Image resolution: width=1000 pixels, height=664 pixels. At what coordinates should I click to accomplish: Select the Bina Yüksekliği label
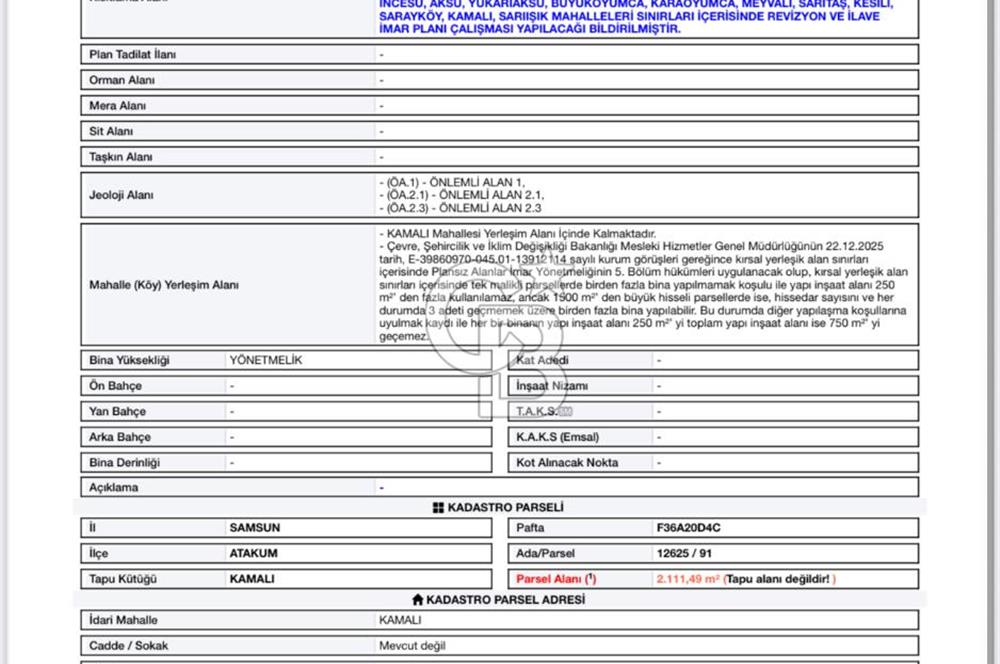coord(129,360)
